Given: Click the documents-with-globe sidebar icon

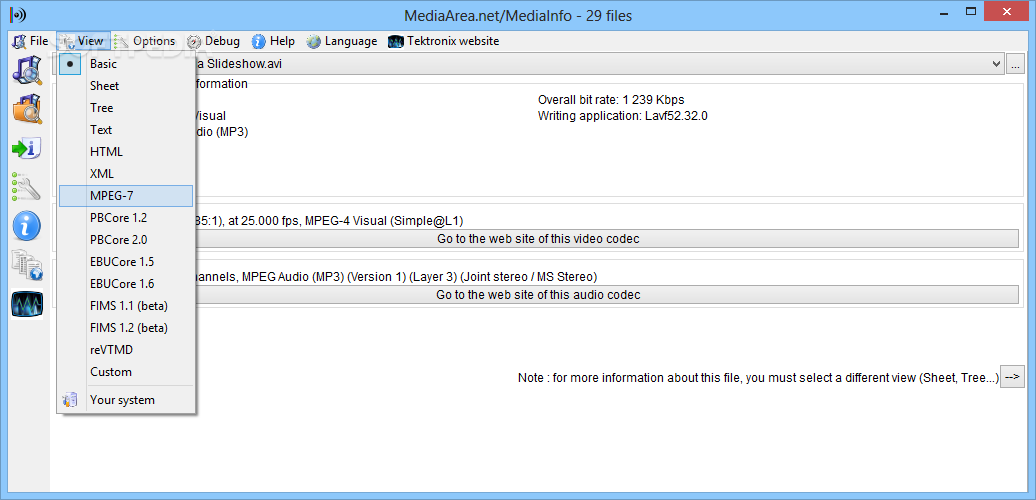Looking at the screenshot, I should (x=27, y=266).
